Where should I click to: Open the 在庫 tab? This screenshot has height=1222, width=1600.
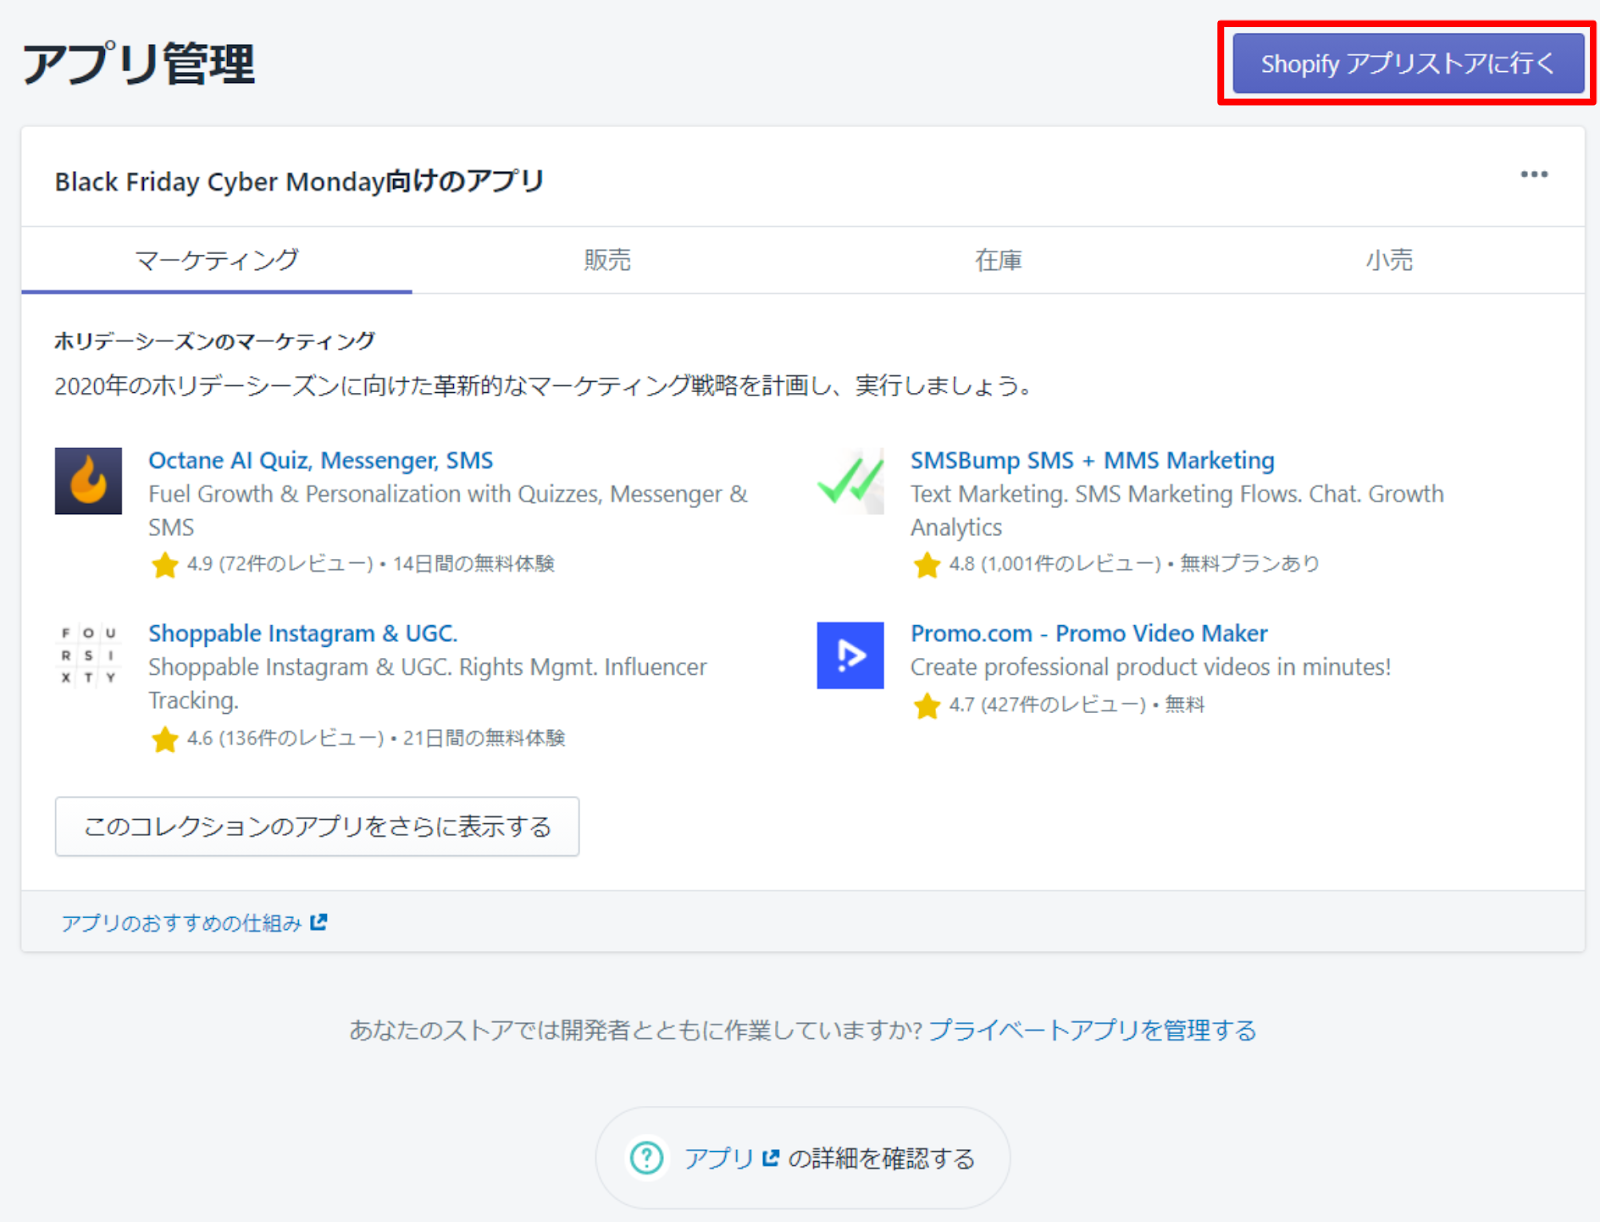pos(998,260)
